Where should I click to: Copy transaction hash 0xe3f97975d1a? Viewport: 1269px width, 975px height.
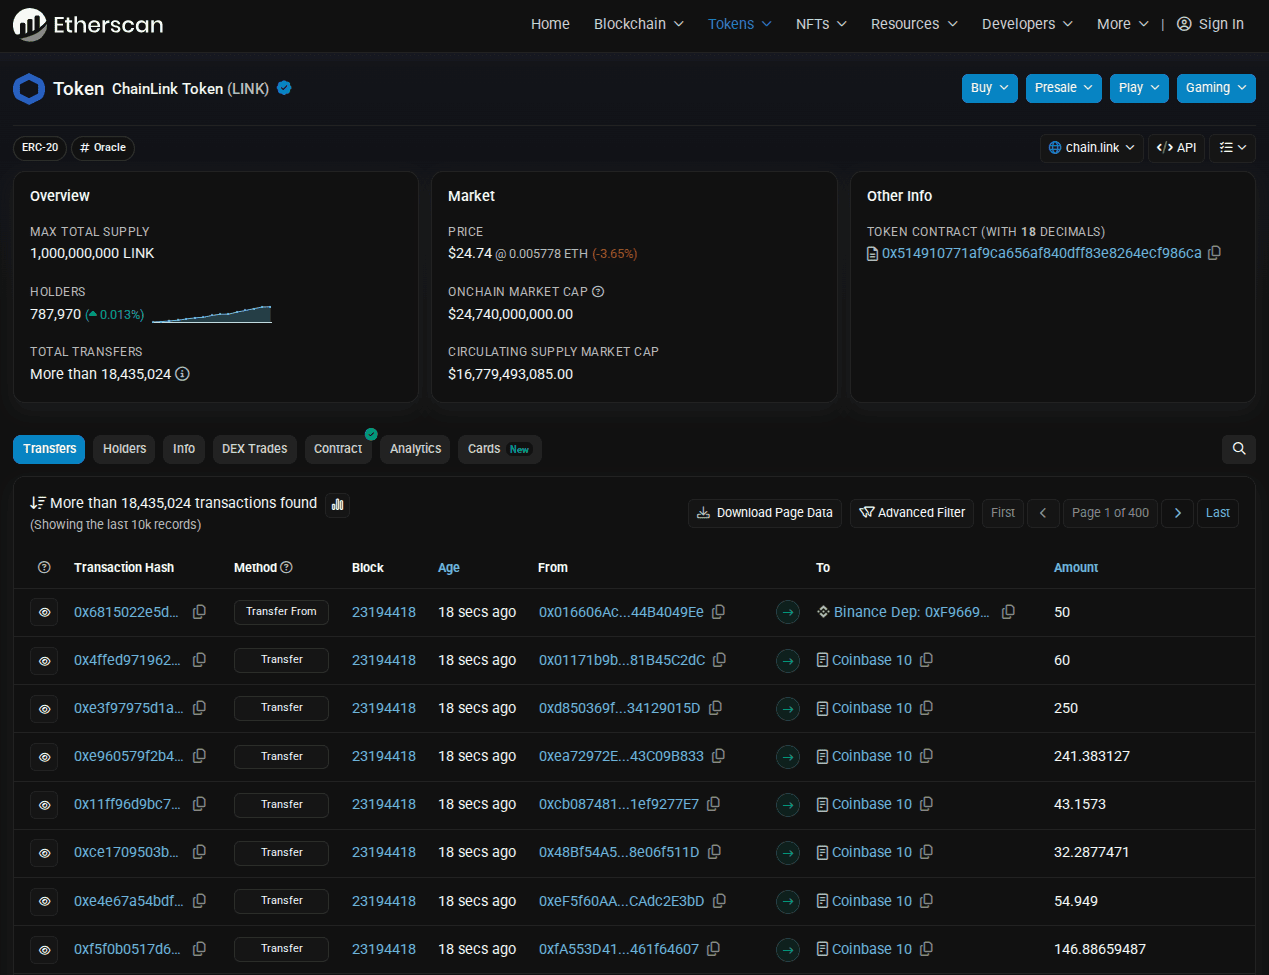click(200, 708)
